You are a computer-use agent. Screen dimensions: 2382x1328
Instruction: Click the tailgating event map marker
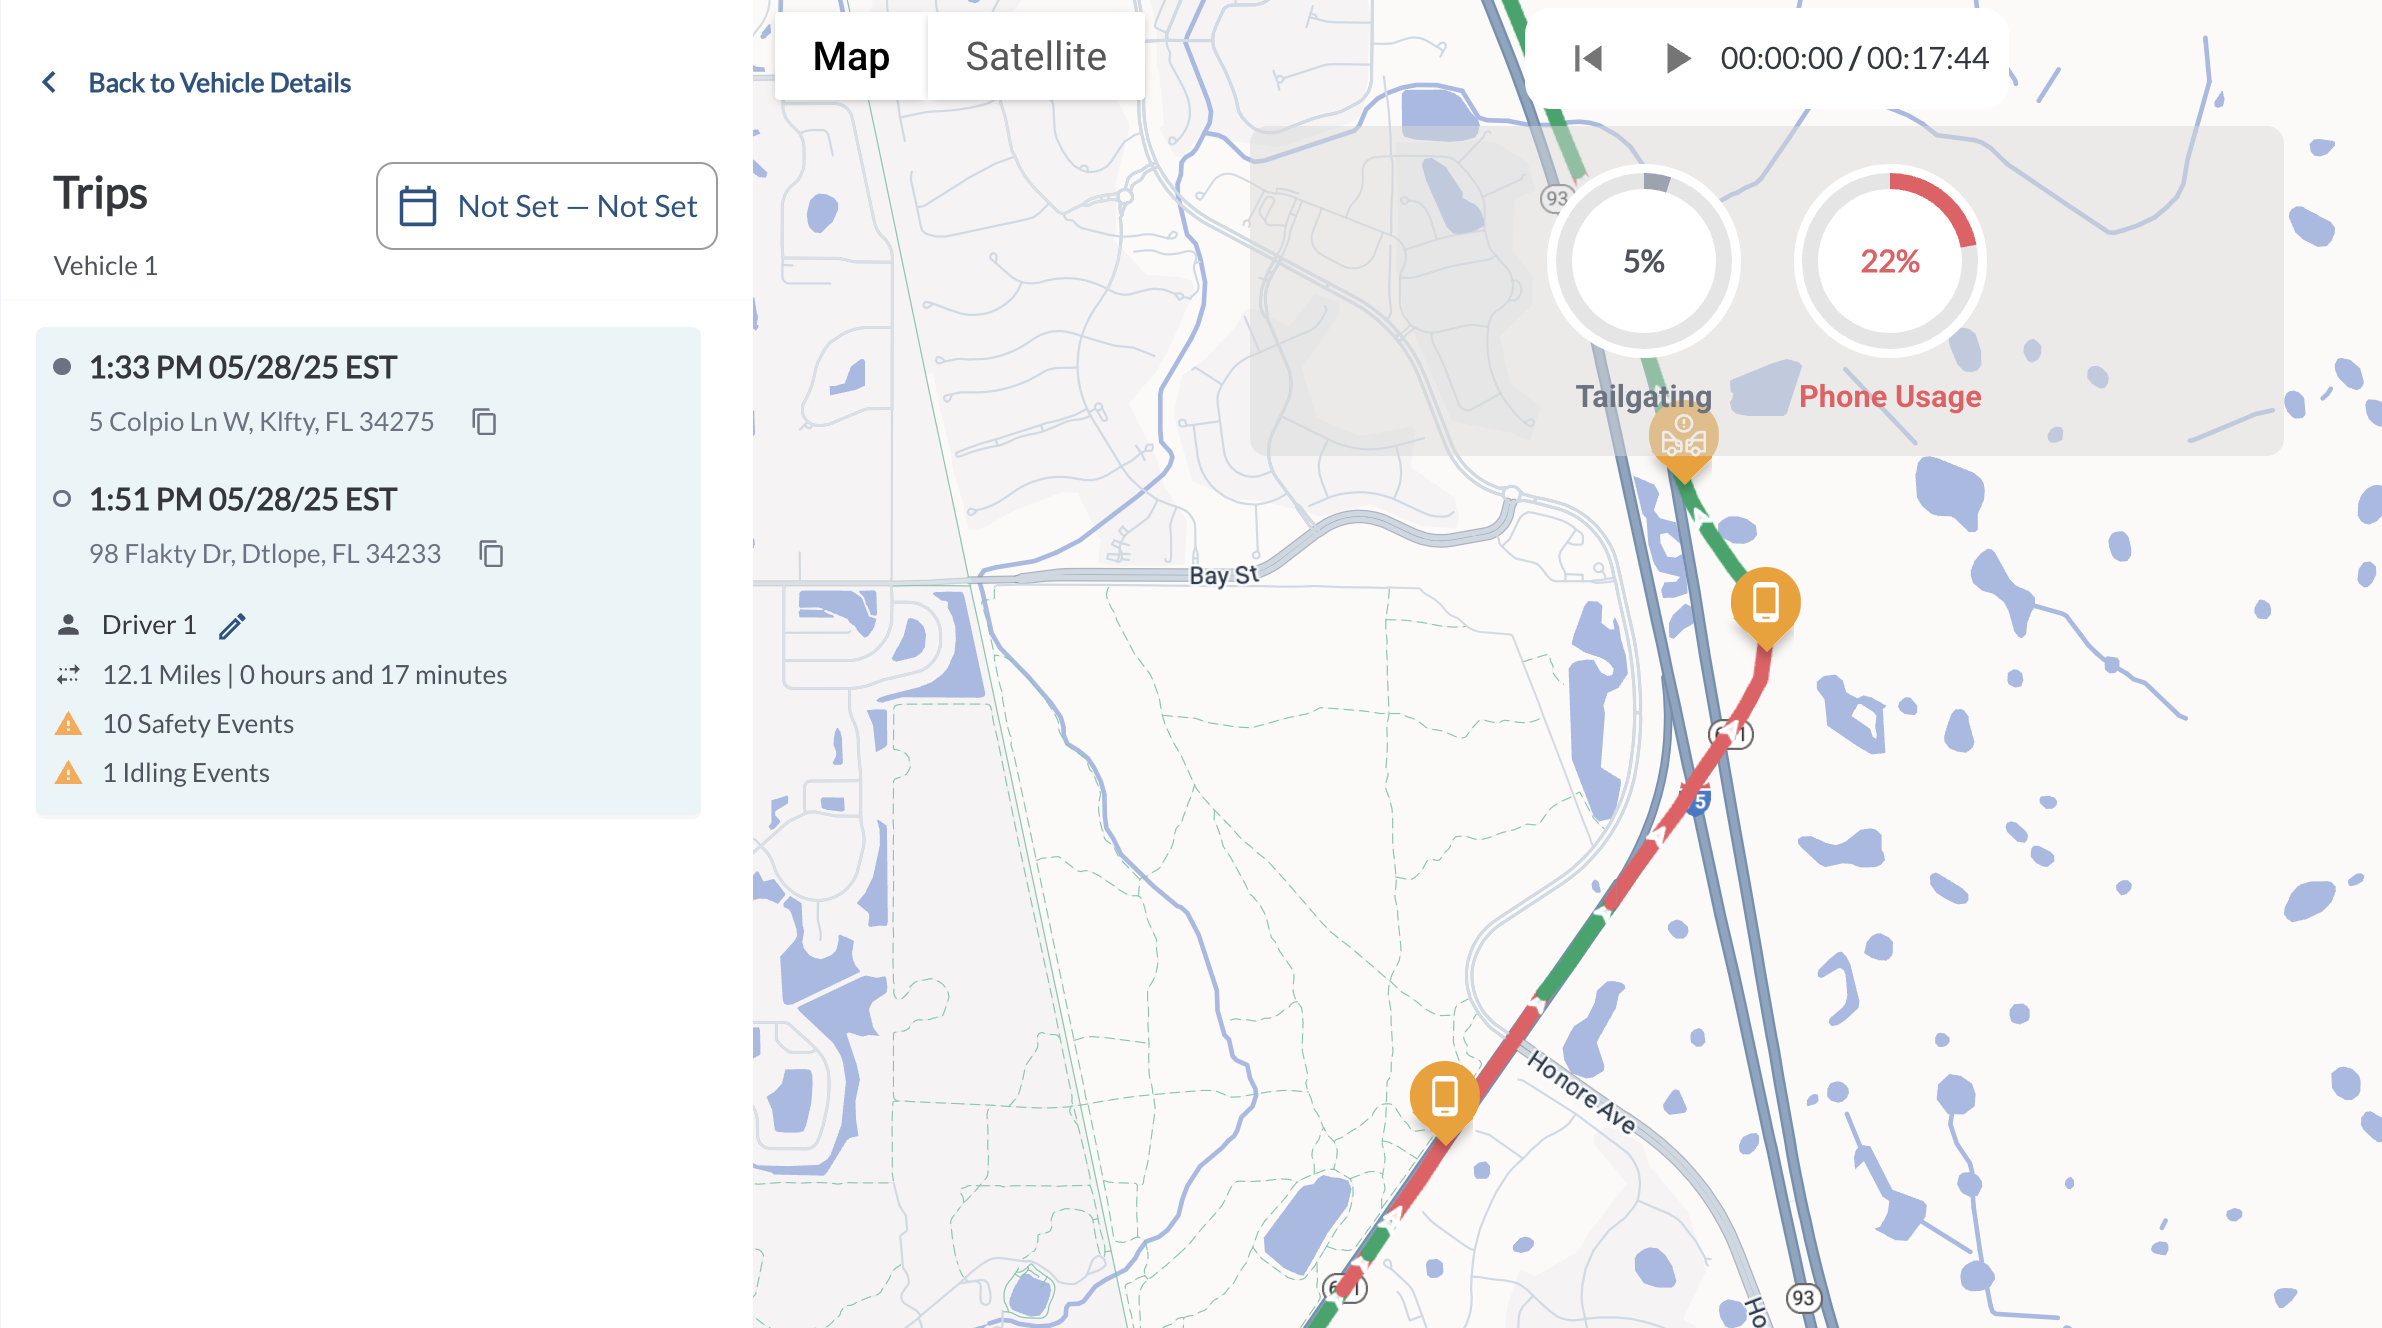(x=1683, y=440)
